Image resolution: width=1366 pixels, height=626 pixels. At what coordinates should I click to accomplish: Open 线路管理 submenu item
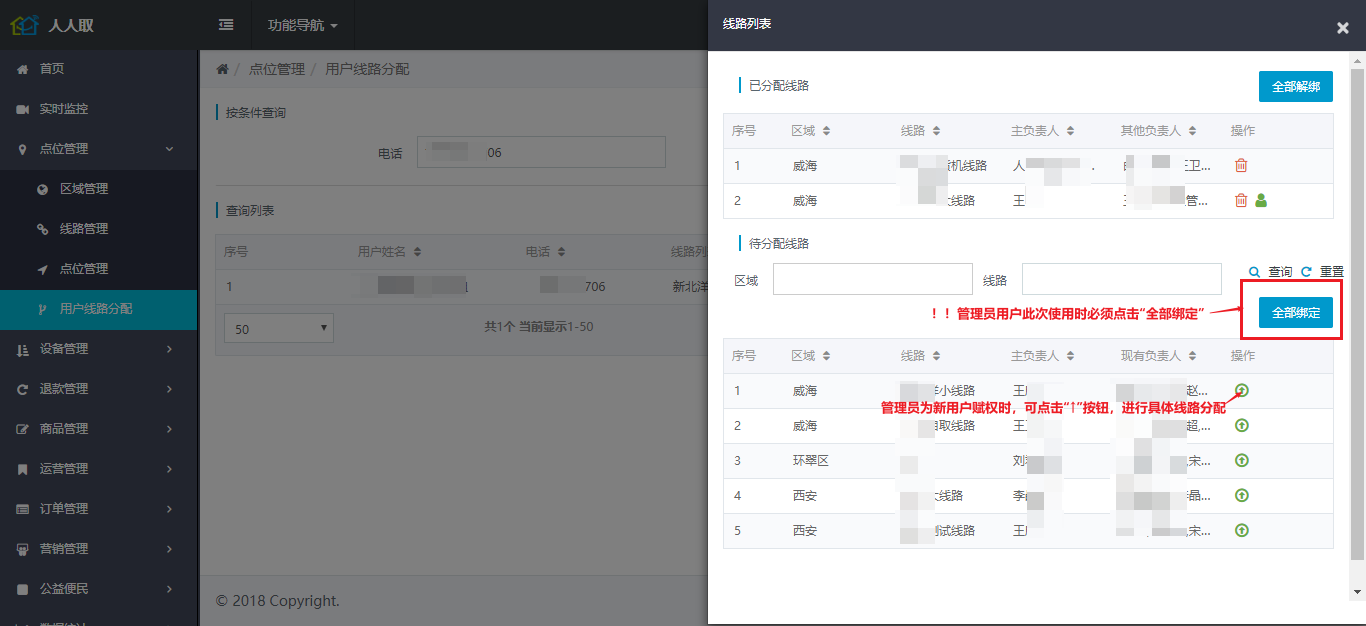coord(100,229)
